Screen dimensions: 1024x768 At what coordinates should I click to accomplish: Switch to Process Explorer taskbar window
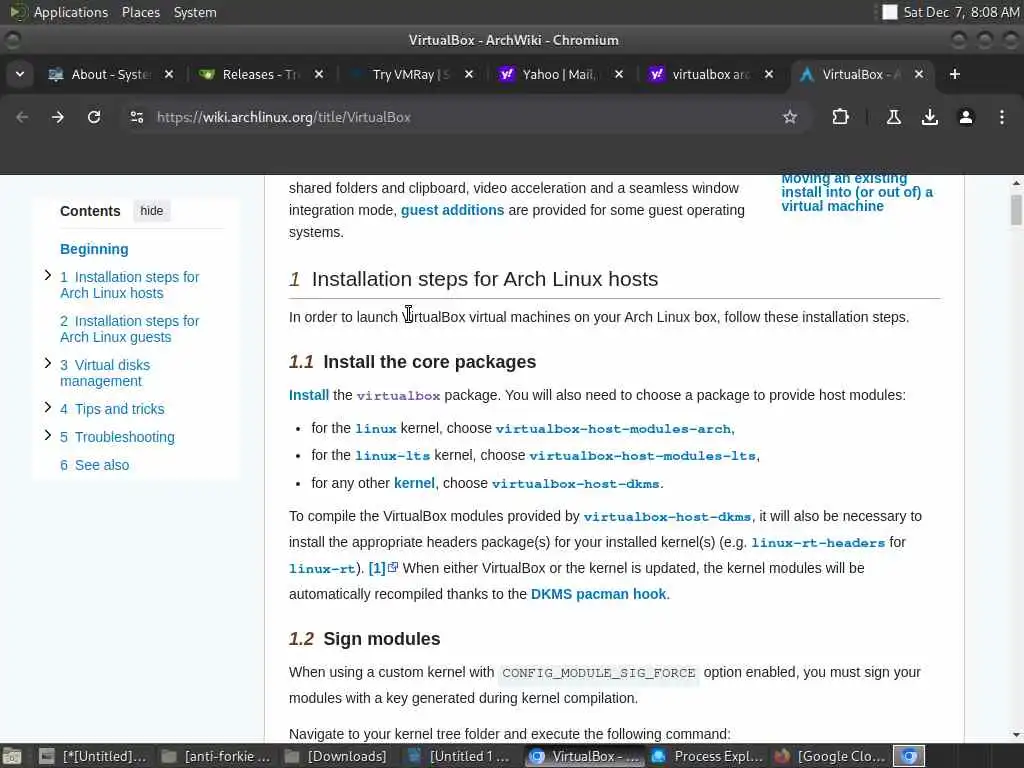pyautogui.click(x=707, y=756)
